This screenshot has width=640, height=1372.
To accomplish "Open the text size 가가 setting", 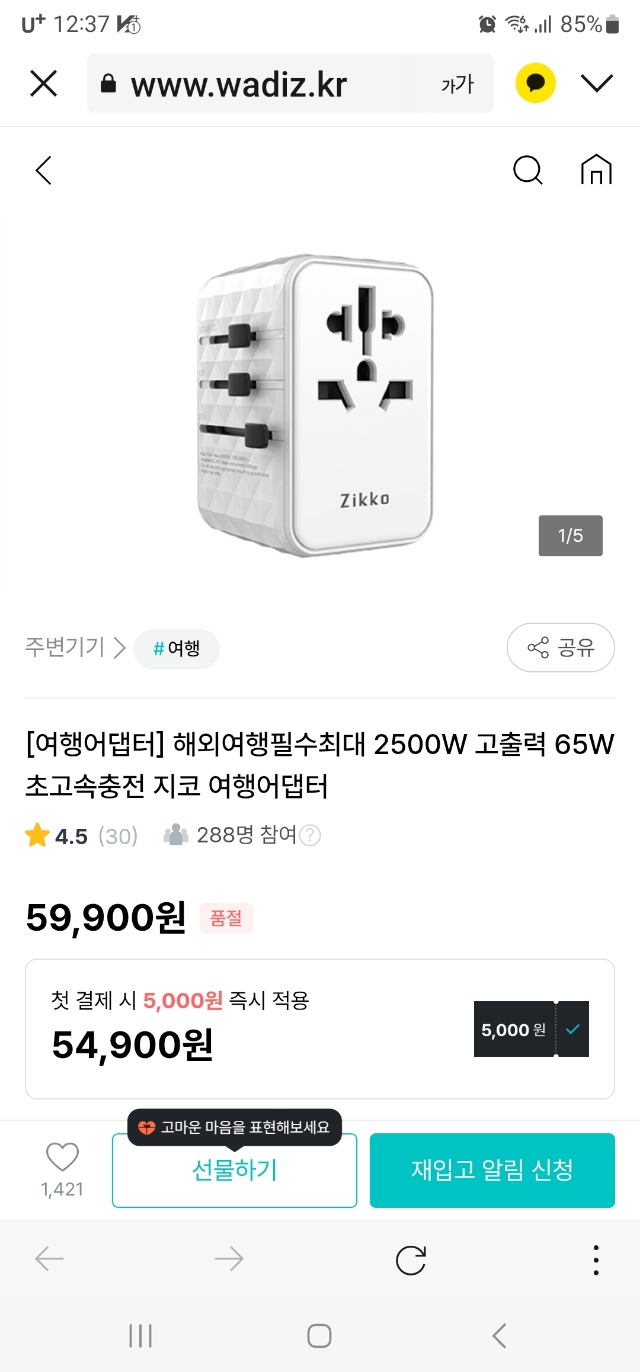I will point(457,85).
